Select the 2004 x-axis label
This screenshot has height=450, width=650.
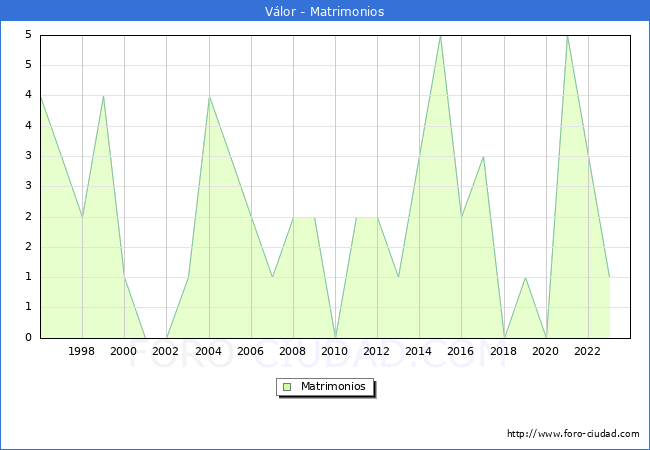[x=209, y=351]
